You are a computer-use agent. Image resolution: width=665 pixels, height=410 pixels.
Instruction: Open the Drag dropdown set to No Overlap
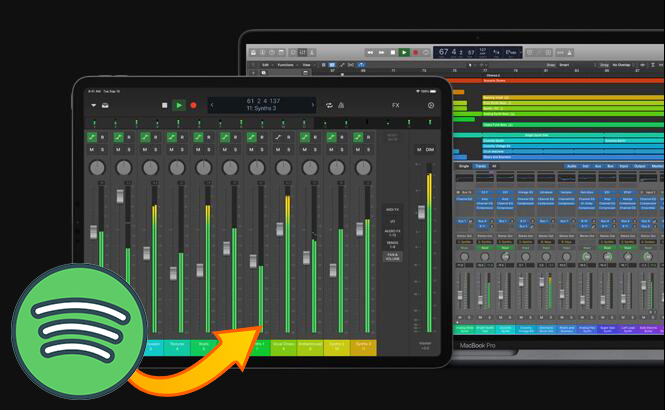point(622,65)
